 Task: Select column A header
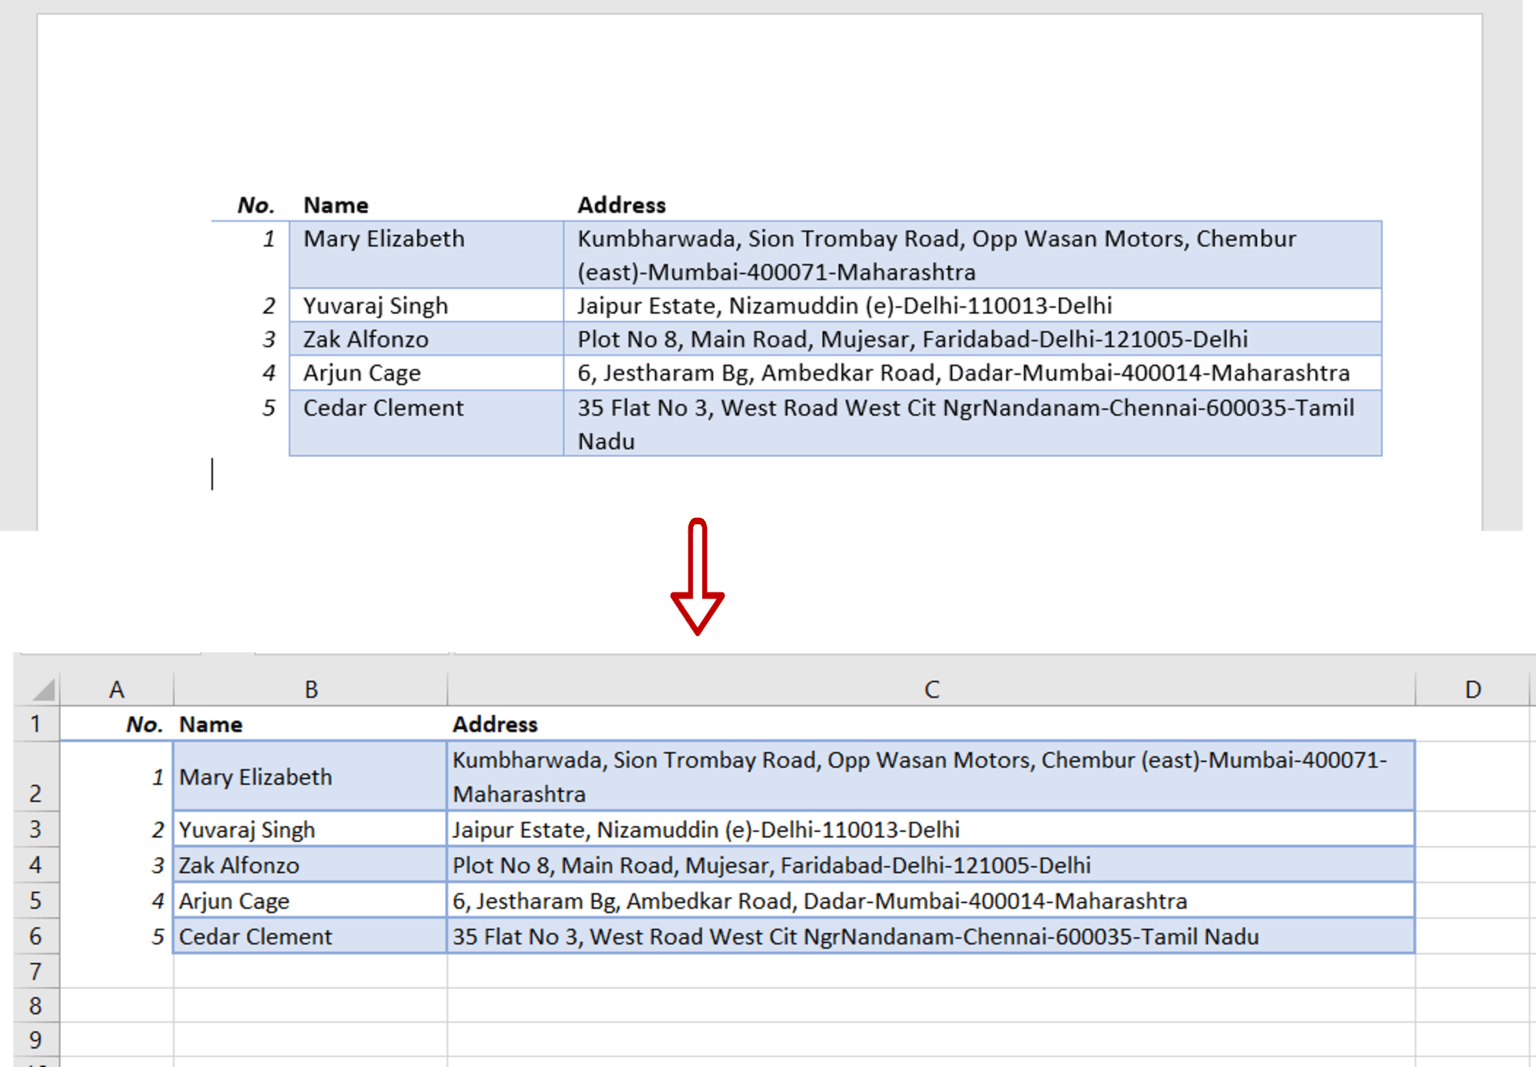116,688
